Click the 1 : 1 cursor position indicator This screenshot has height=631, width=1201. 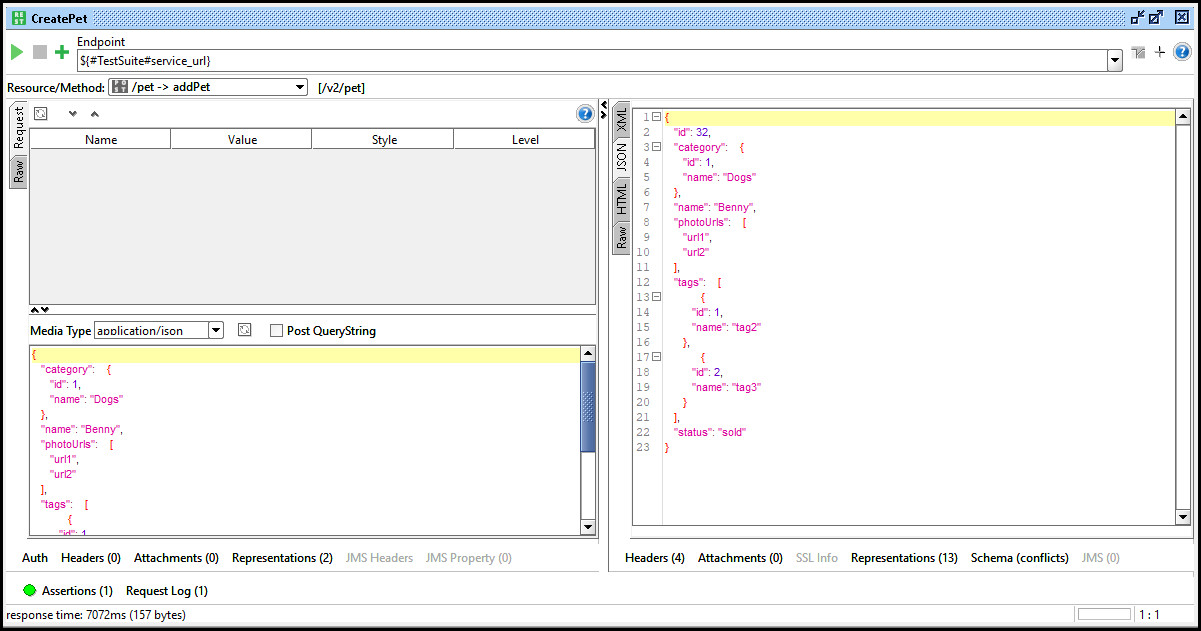tap(1148, 614)
